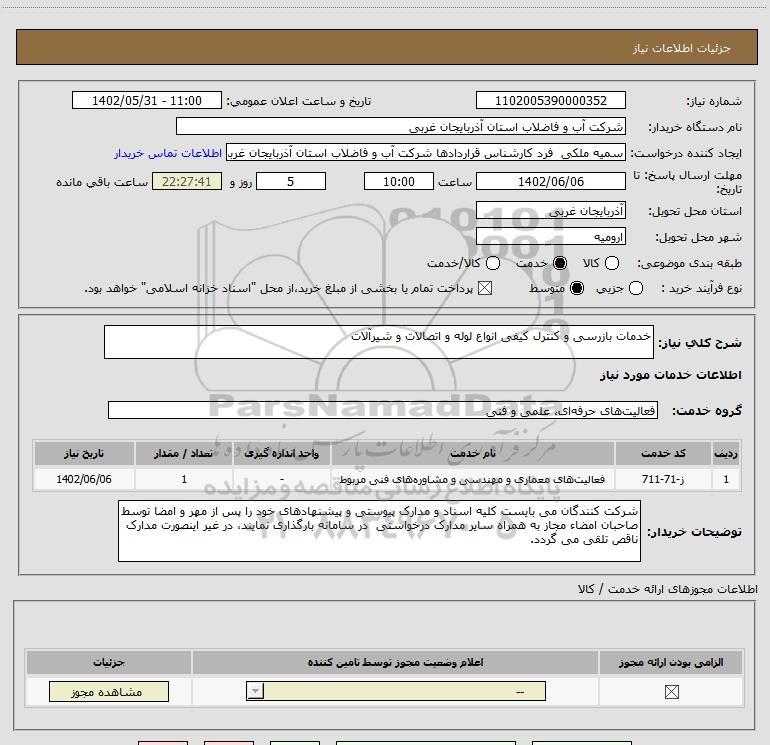Click the need date cell 1402/06/06 in table

tap(84, 479)
